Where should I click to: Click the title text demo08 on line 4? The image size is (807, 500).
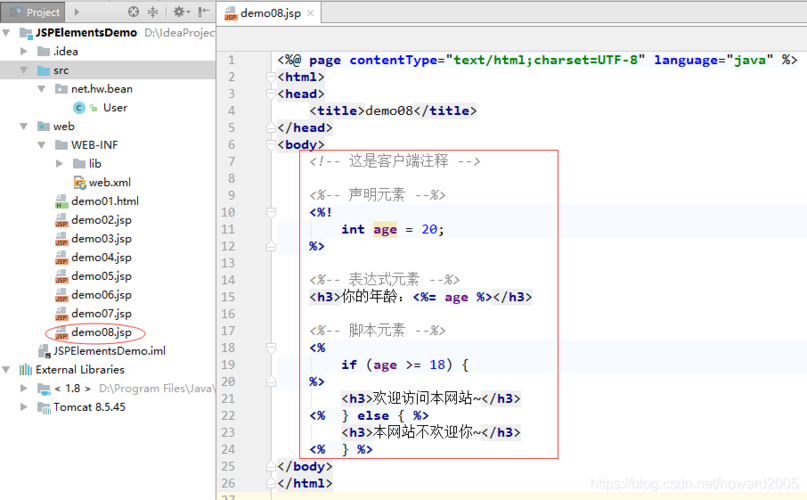point(389,111)
